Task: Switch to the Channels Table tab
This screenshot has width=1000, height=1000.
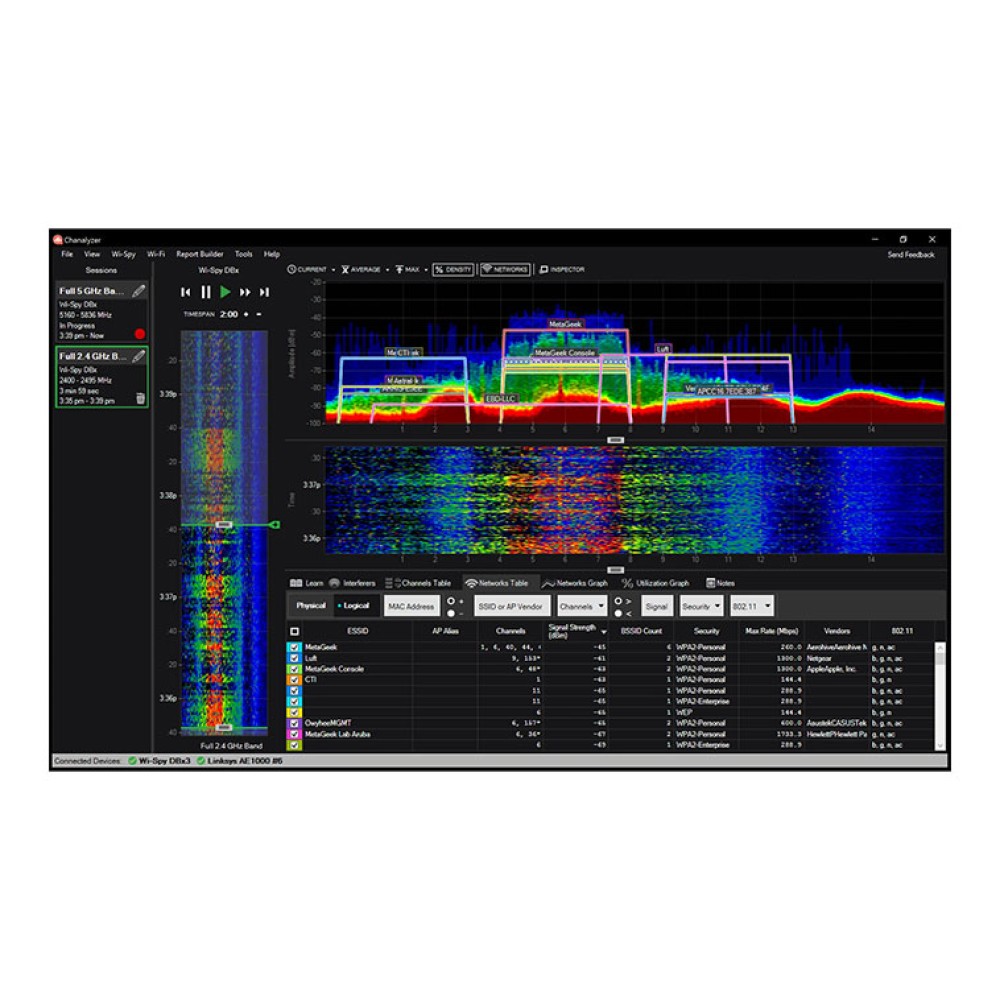Action: [x=418, y=584]
